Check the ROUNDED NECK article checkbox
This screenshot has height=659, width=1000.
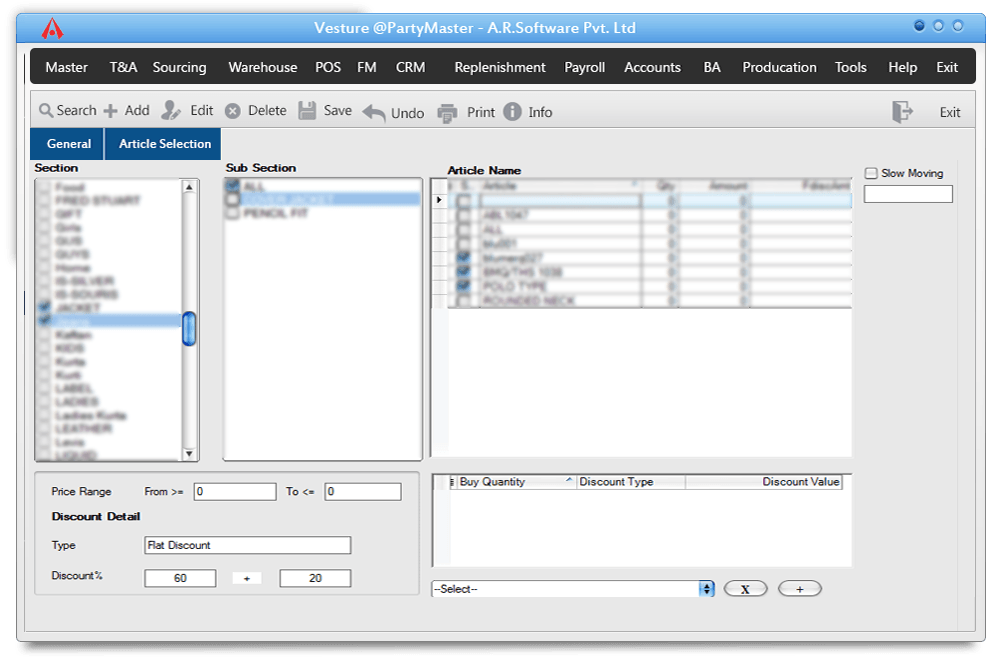click(x=464, y=300)
